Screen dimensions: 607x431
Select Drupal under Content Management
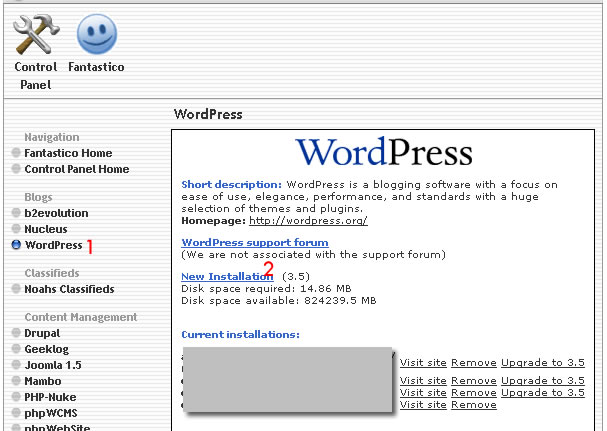42,333
